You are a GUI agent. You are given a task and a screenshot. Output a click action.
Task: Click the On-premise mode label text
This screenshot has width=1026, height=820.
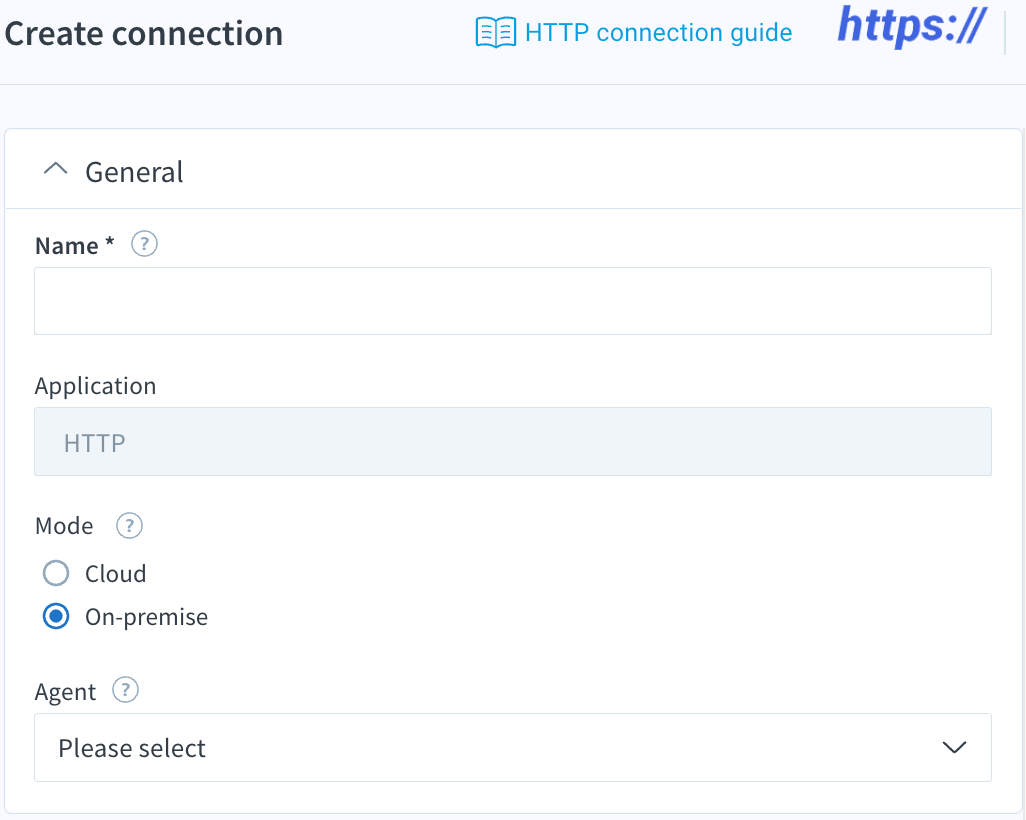pyautogui.click(x=147, y=617)
